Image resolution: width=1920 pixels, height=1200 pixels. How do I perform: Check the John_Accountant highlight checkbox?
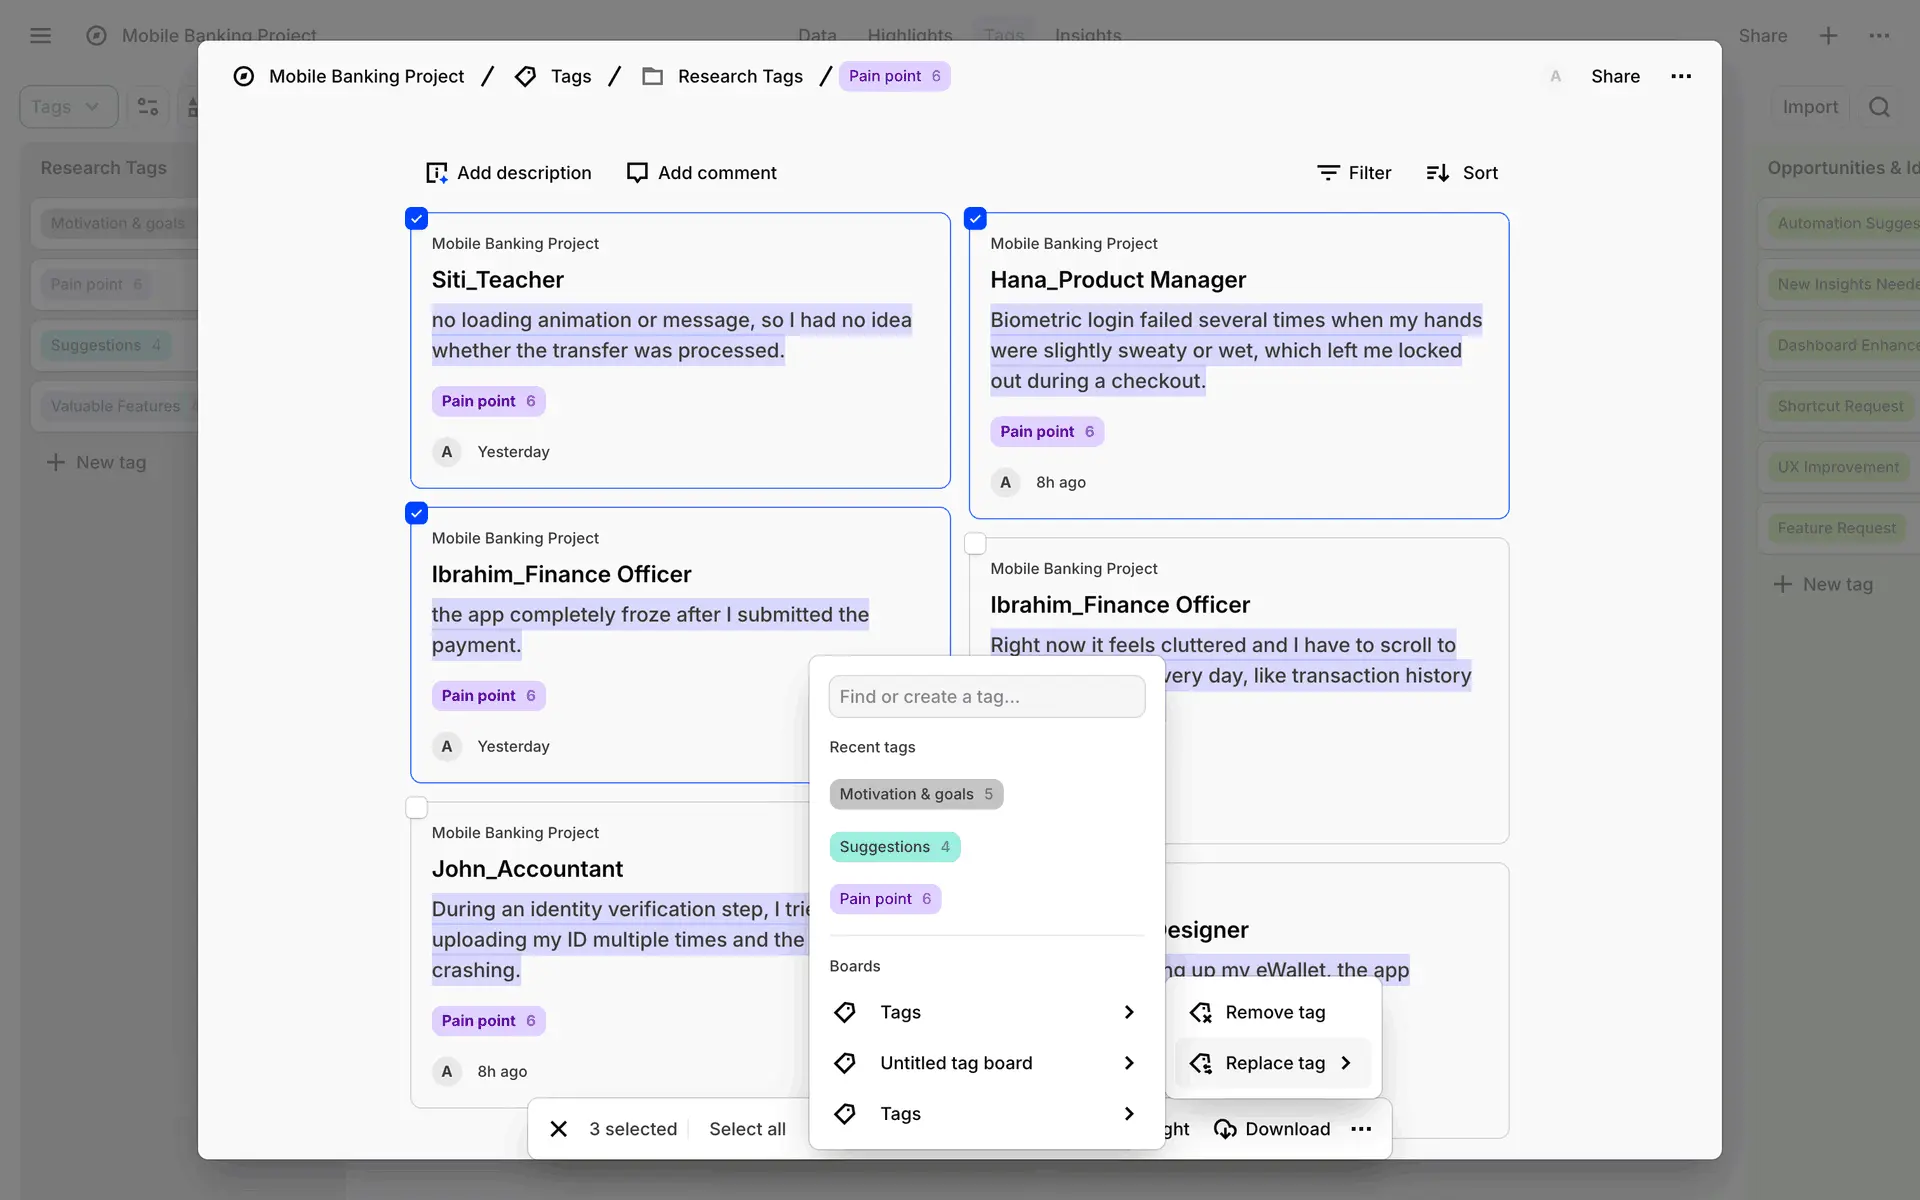417,807
